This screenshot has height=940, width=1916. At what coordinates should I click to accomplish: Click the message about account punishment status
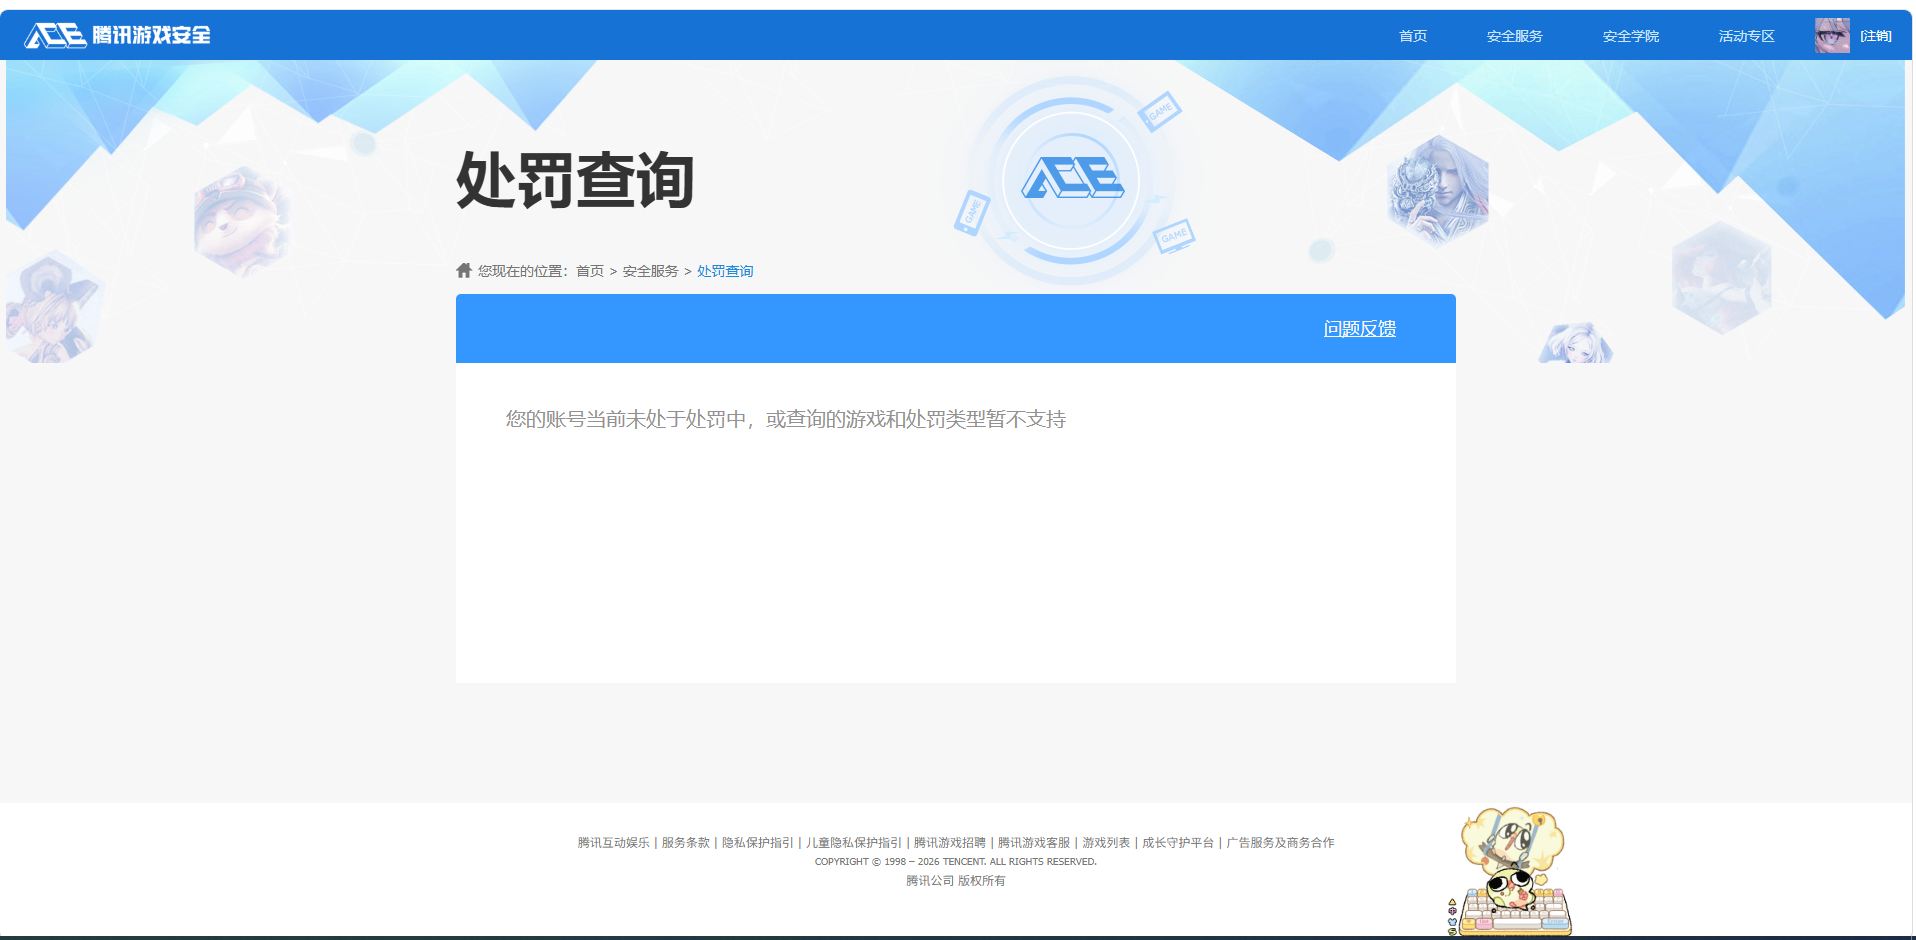[786, 419]
